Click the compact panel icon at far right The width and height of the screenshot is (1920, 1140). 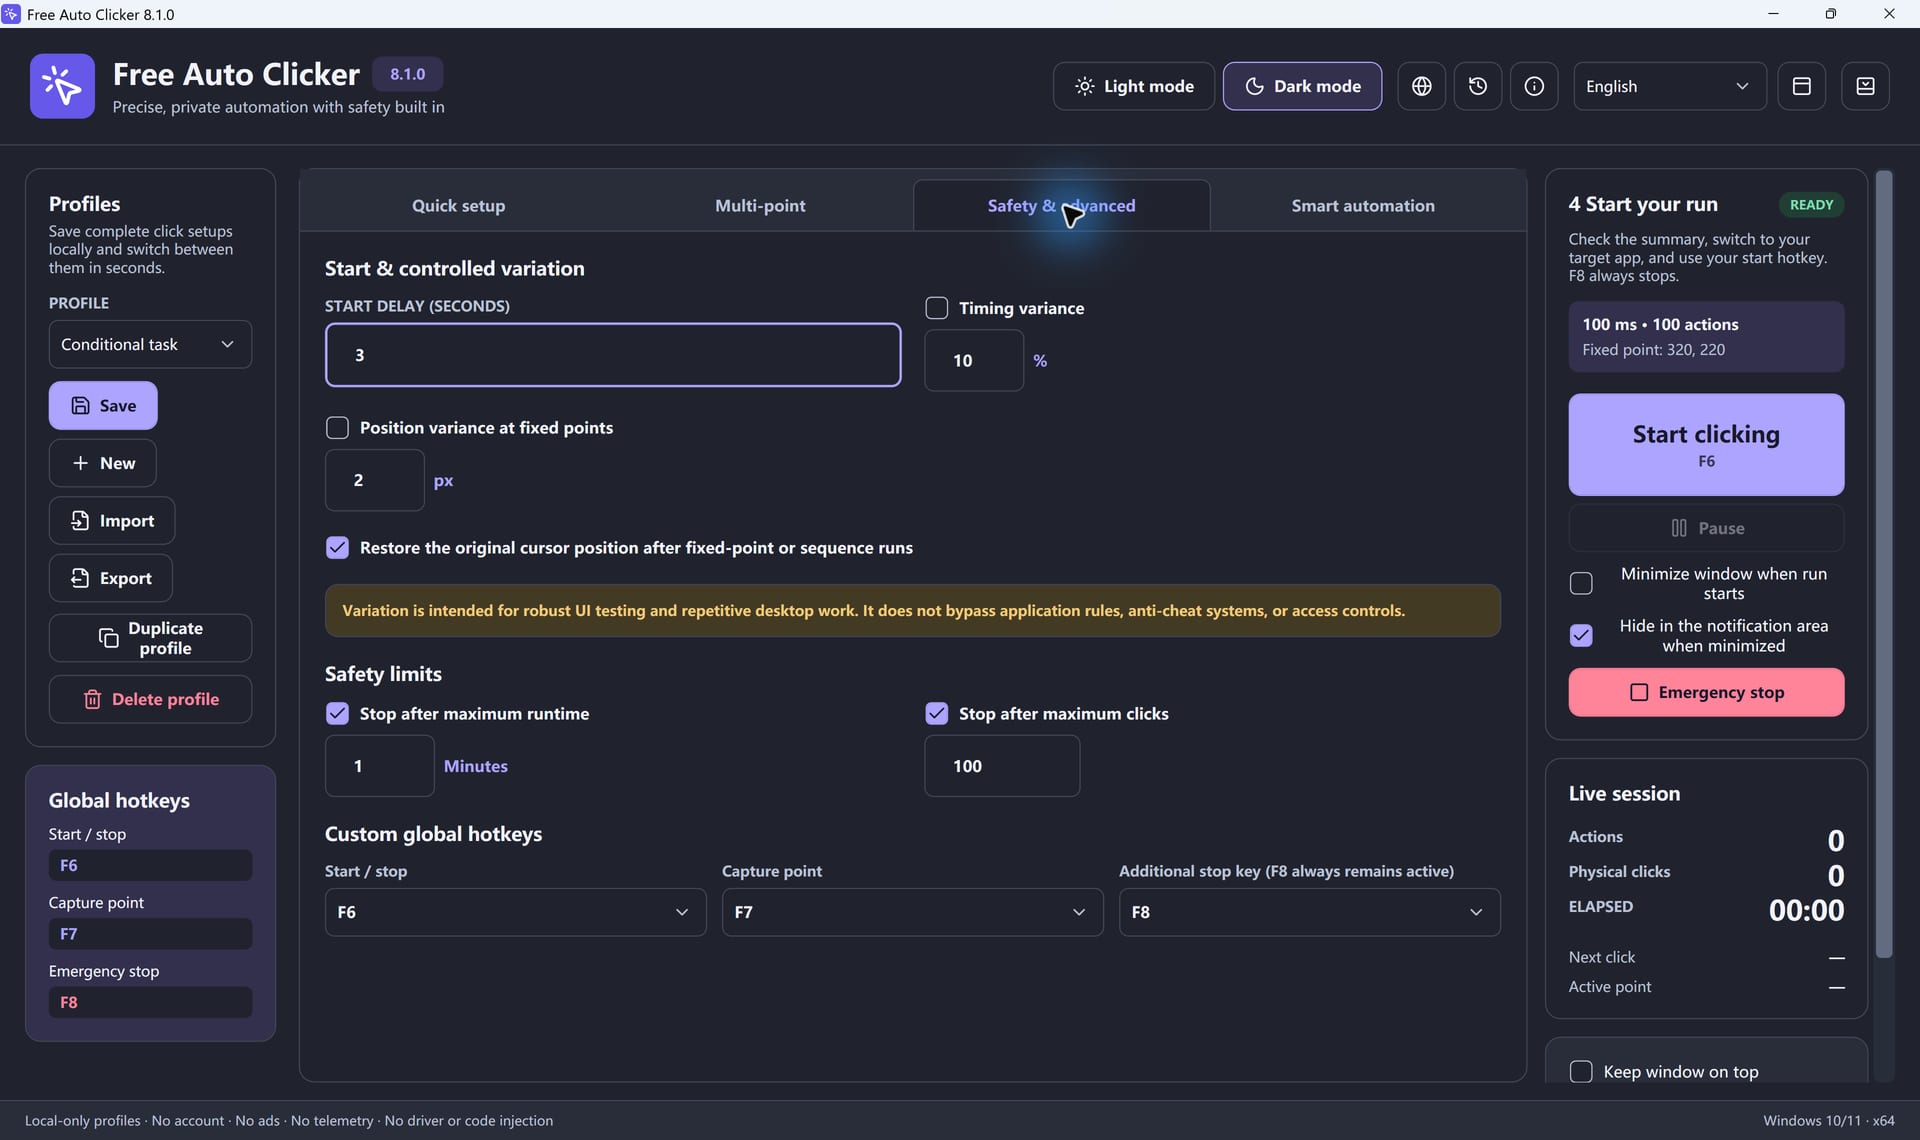[1865, 86]
